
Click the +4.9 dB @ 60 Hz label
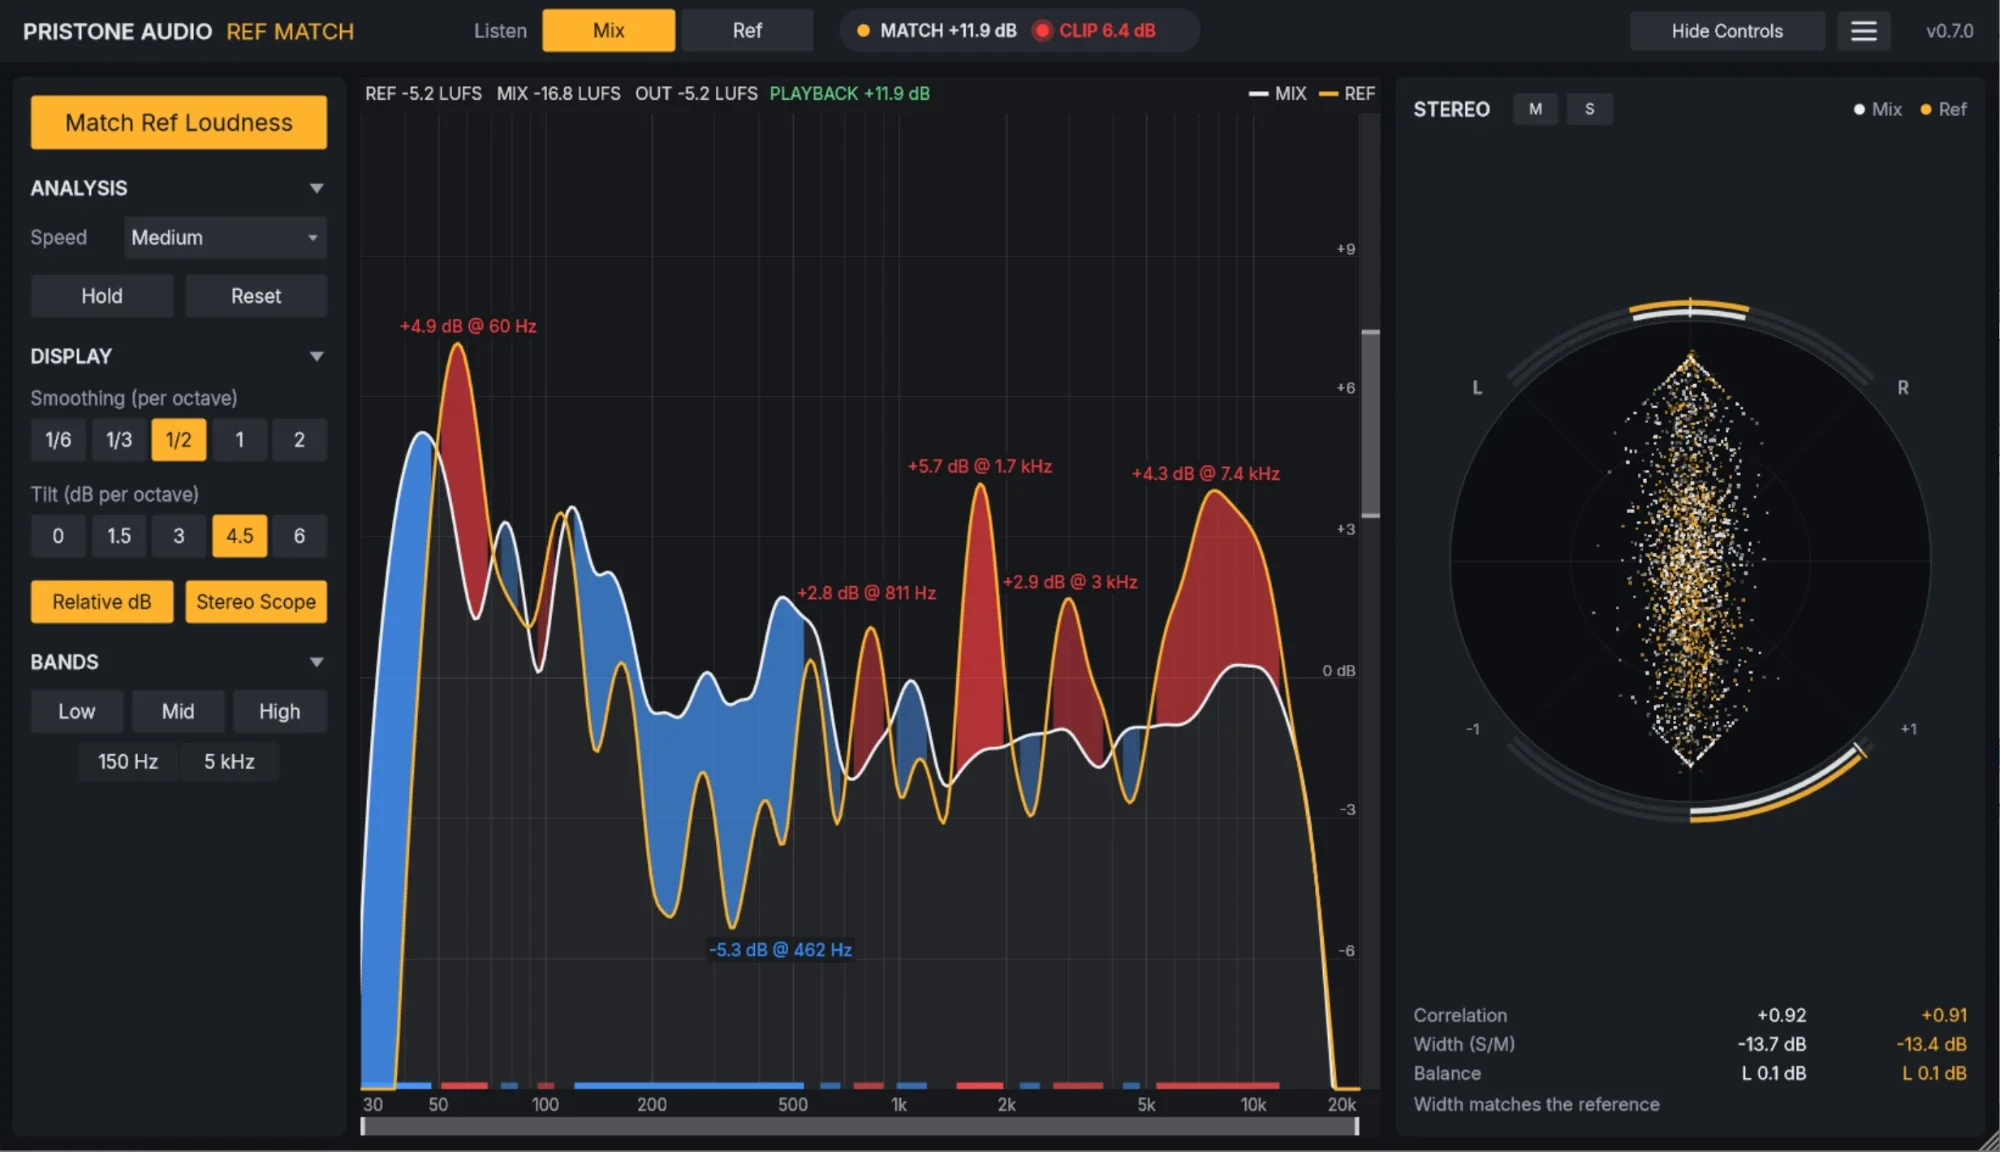[x=468, y=327]
